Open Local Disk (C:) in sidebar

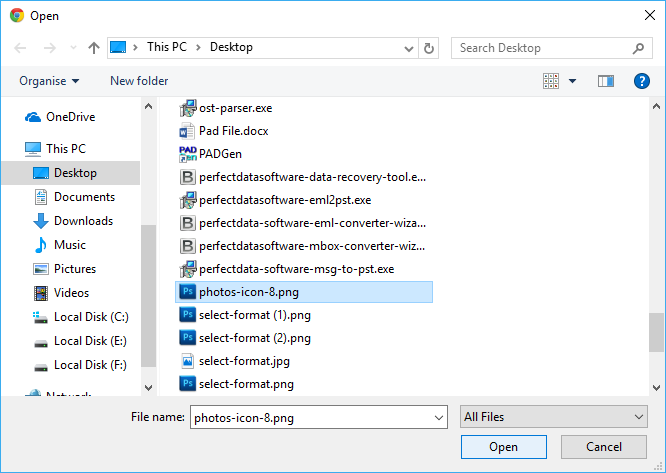point(91,317)
